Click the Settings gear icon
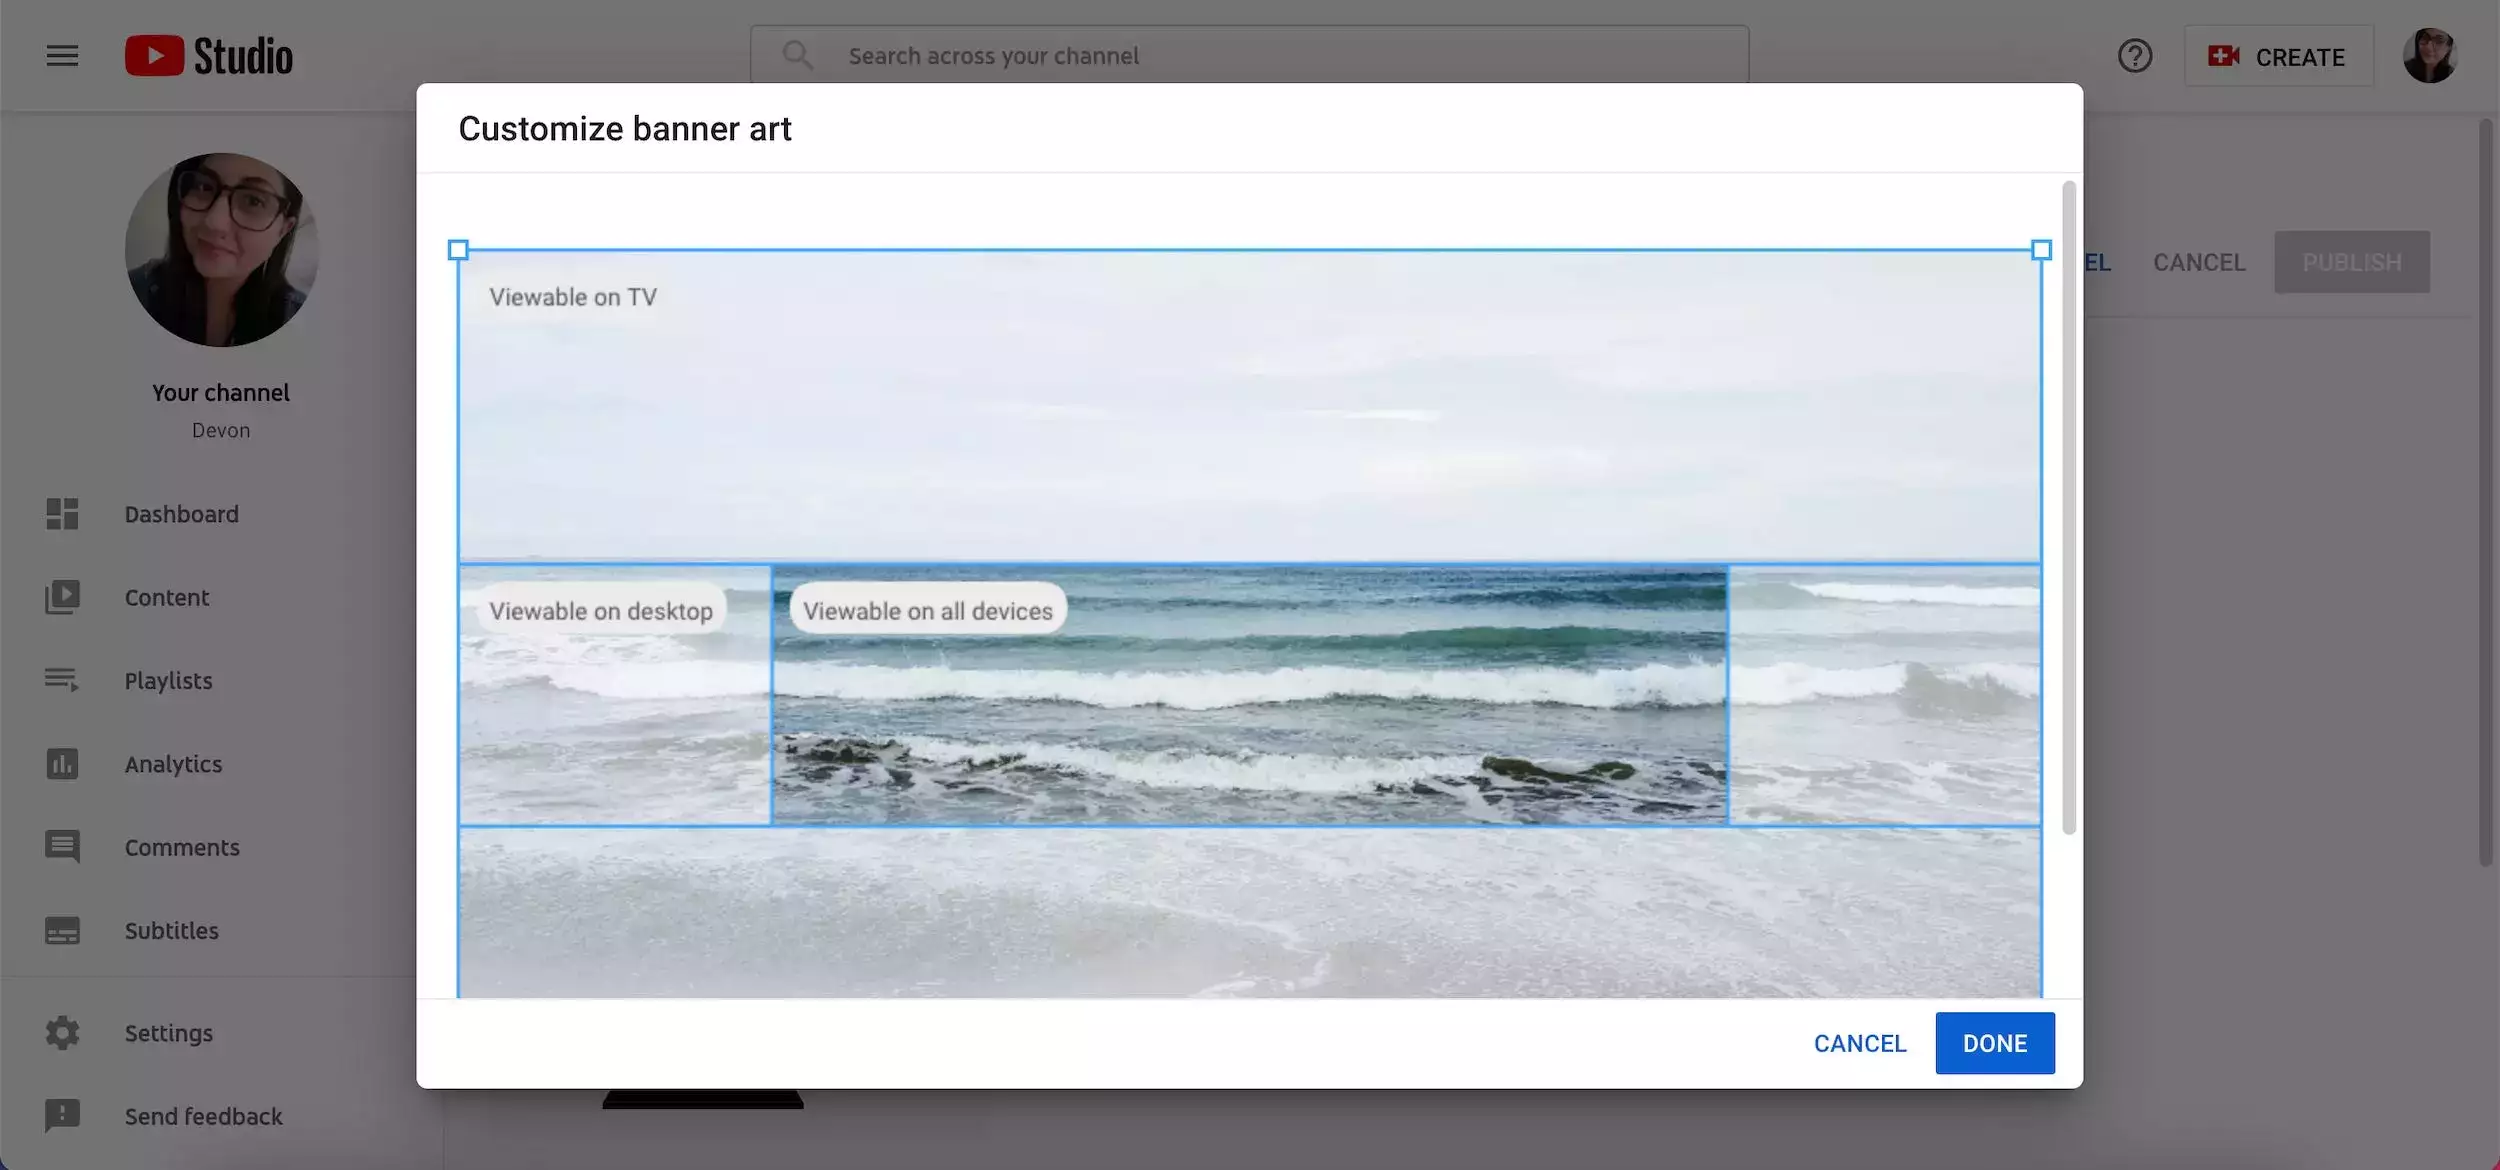The image size is (2500, 1170). (x=62, y=1033)
